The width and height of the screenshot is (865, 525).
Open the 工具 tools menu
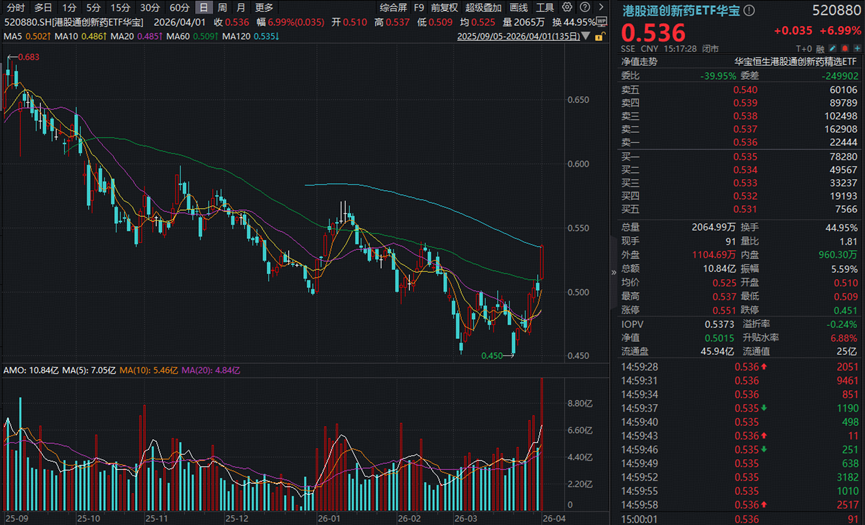click(x=545, y=7)
